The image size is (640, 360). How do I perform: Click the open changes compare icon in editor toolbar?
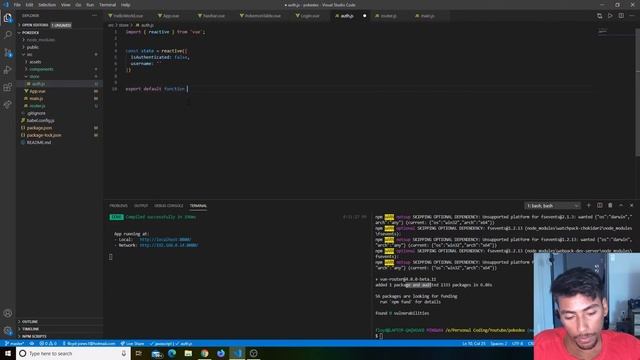click(599, 16)
